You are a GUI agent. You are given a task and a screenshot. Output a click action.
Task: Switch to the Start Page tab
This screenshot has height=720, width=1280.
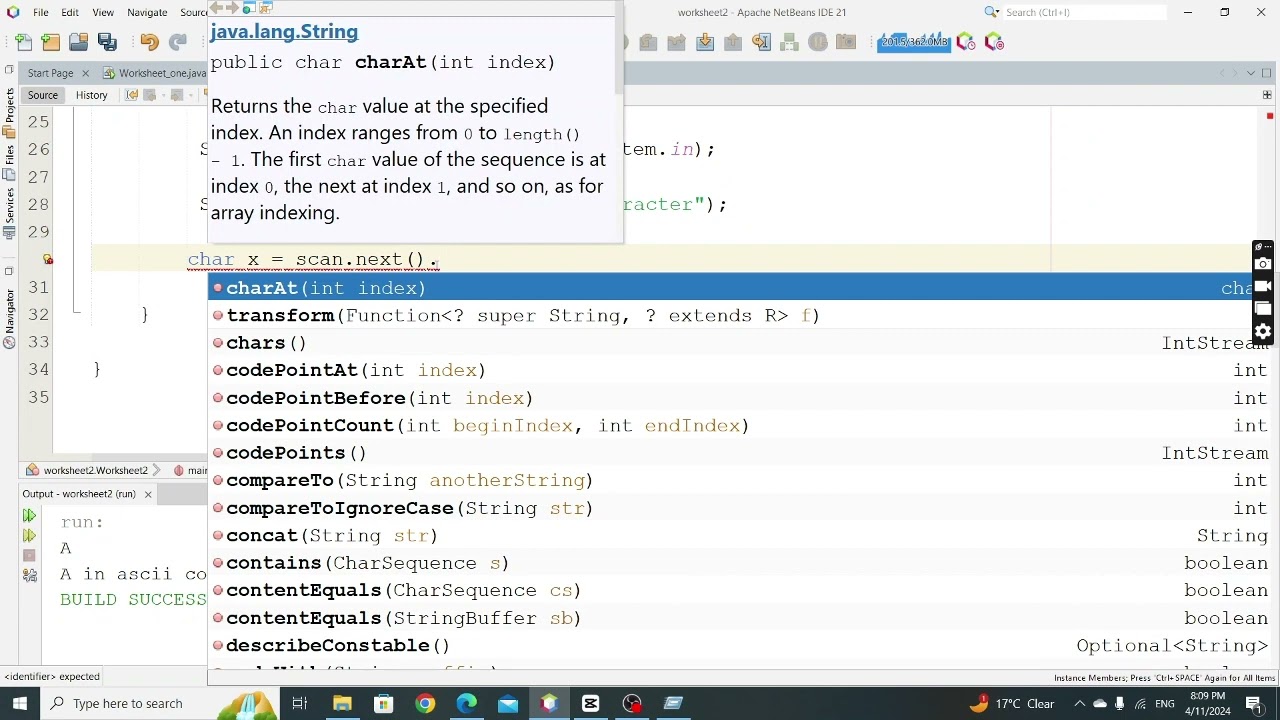(50, 73)
